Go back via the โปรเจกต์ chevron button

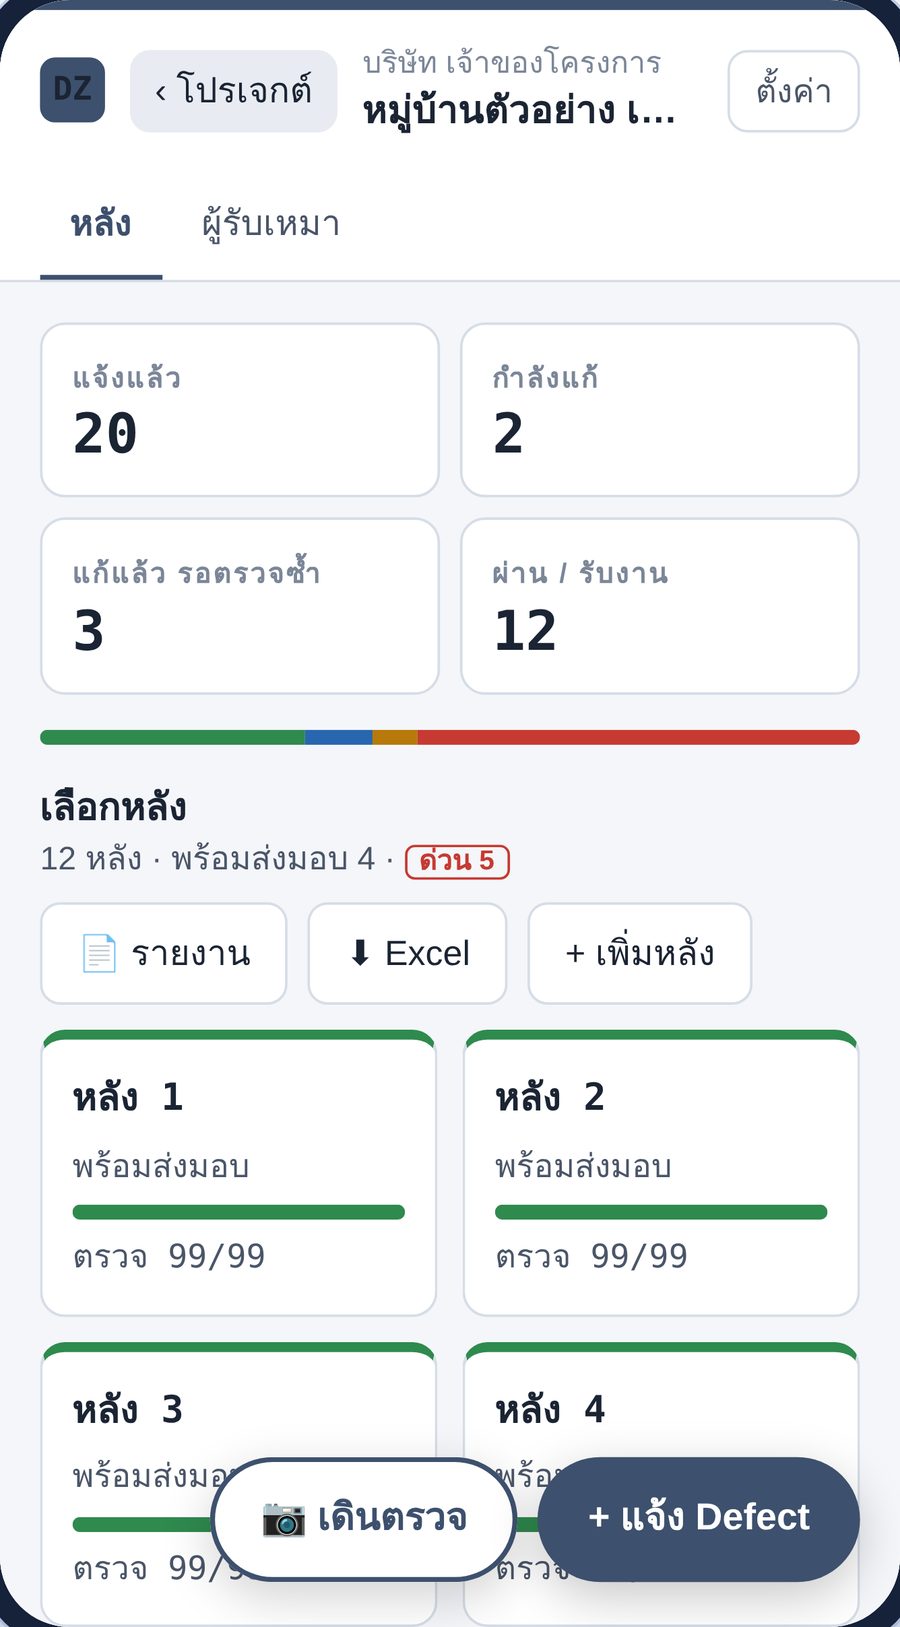click(233, 91)
